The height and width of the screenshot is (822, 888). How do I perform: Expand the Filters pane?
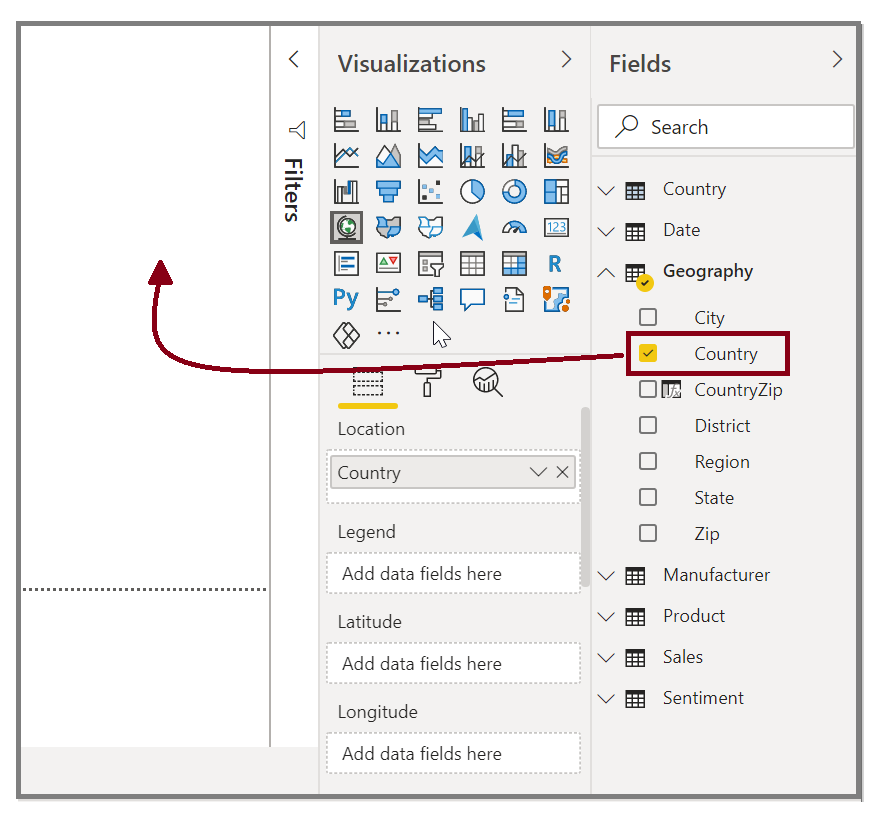tap(293, 59)
